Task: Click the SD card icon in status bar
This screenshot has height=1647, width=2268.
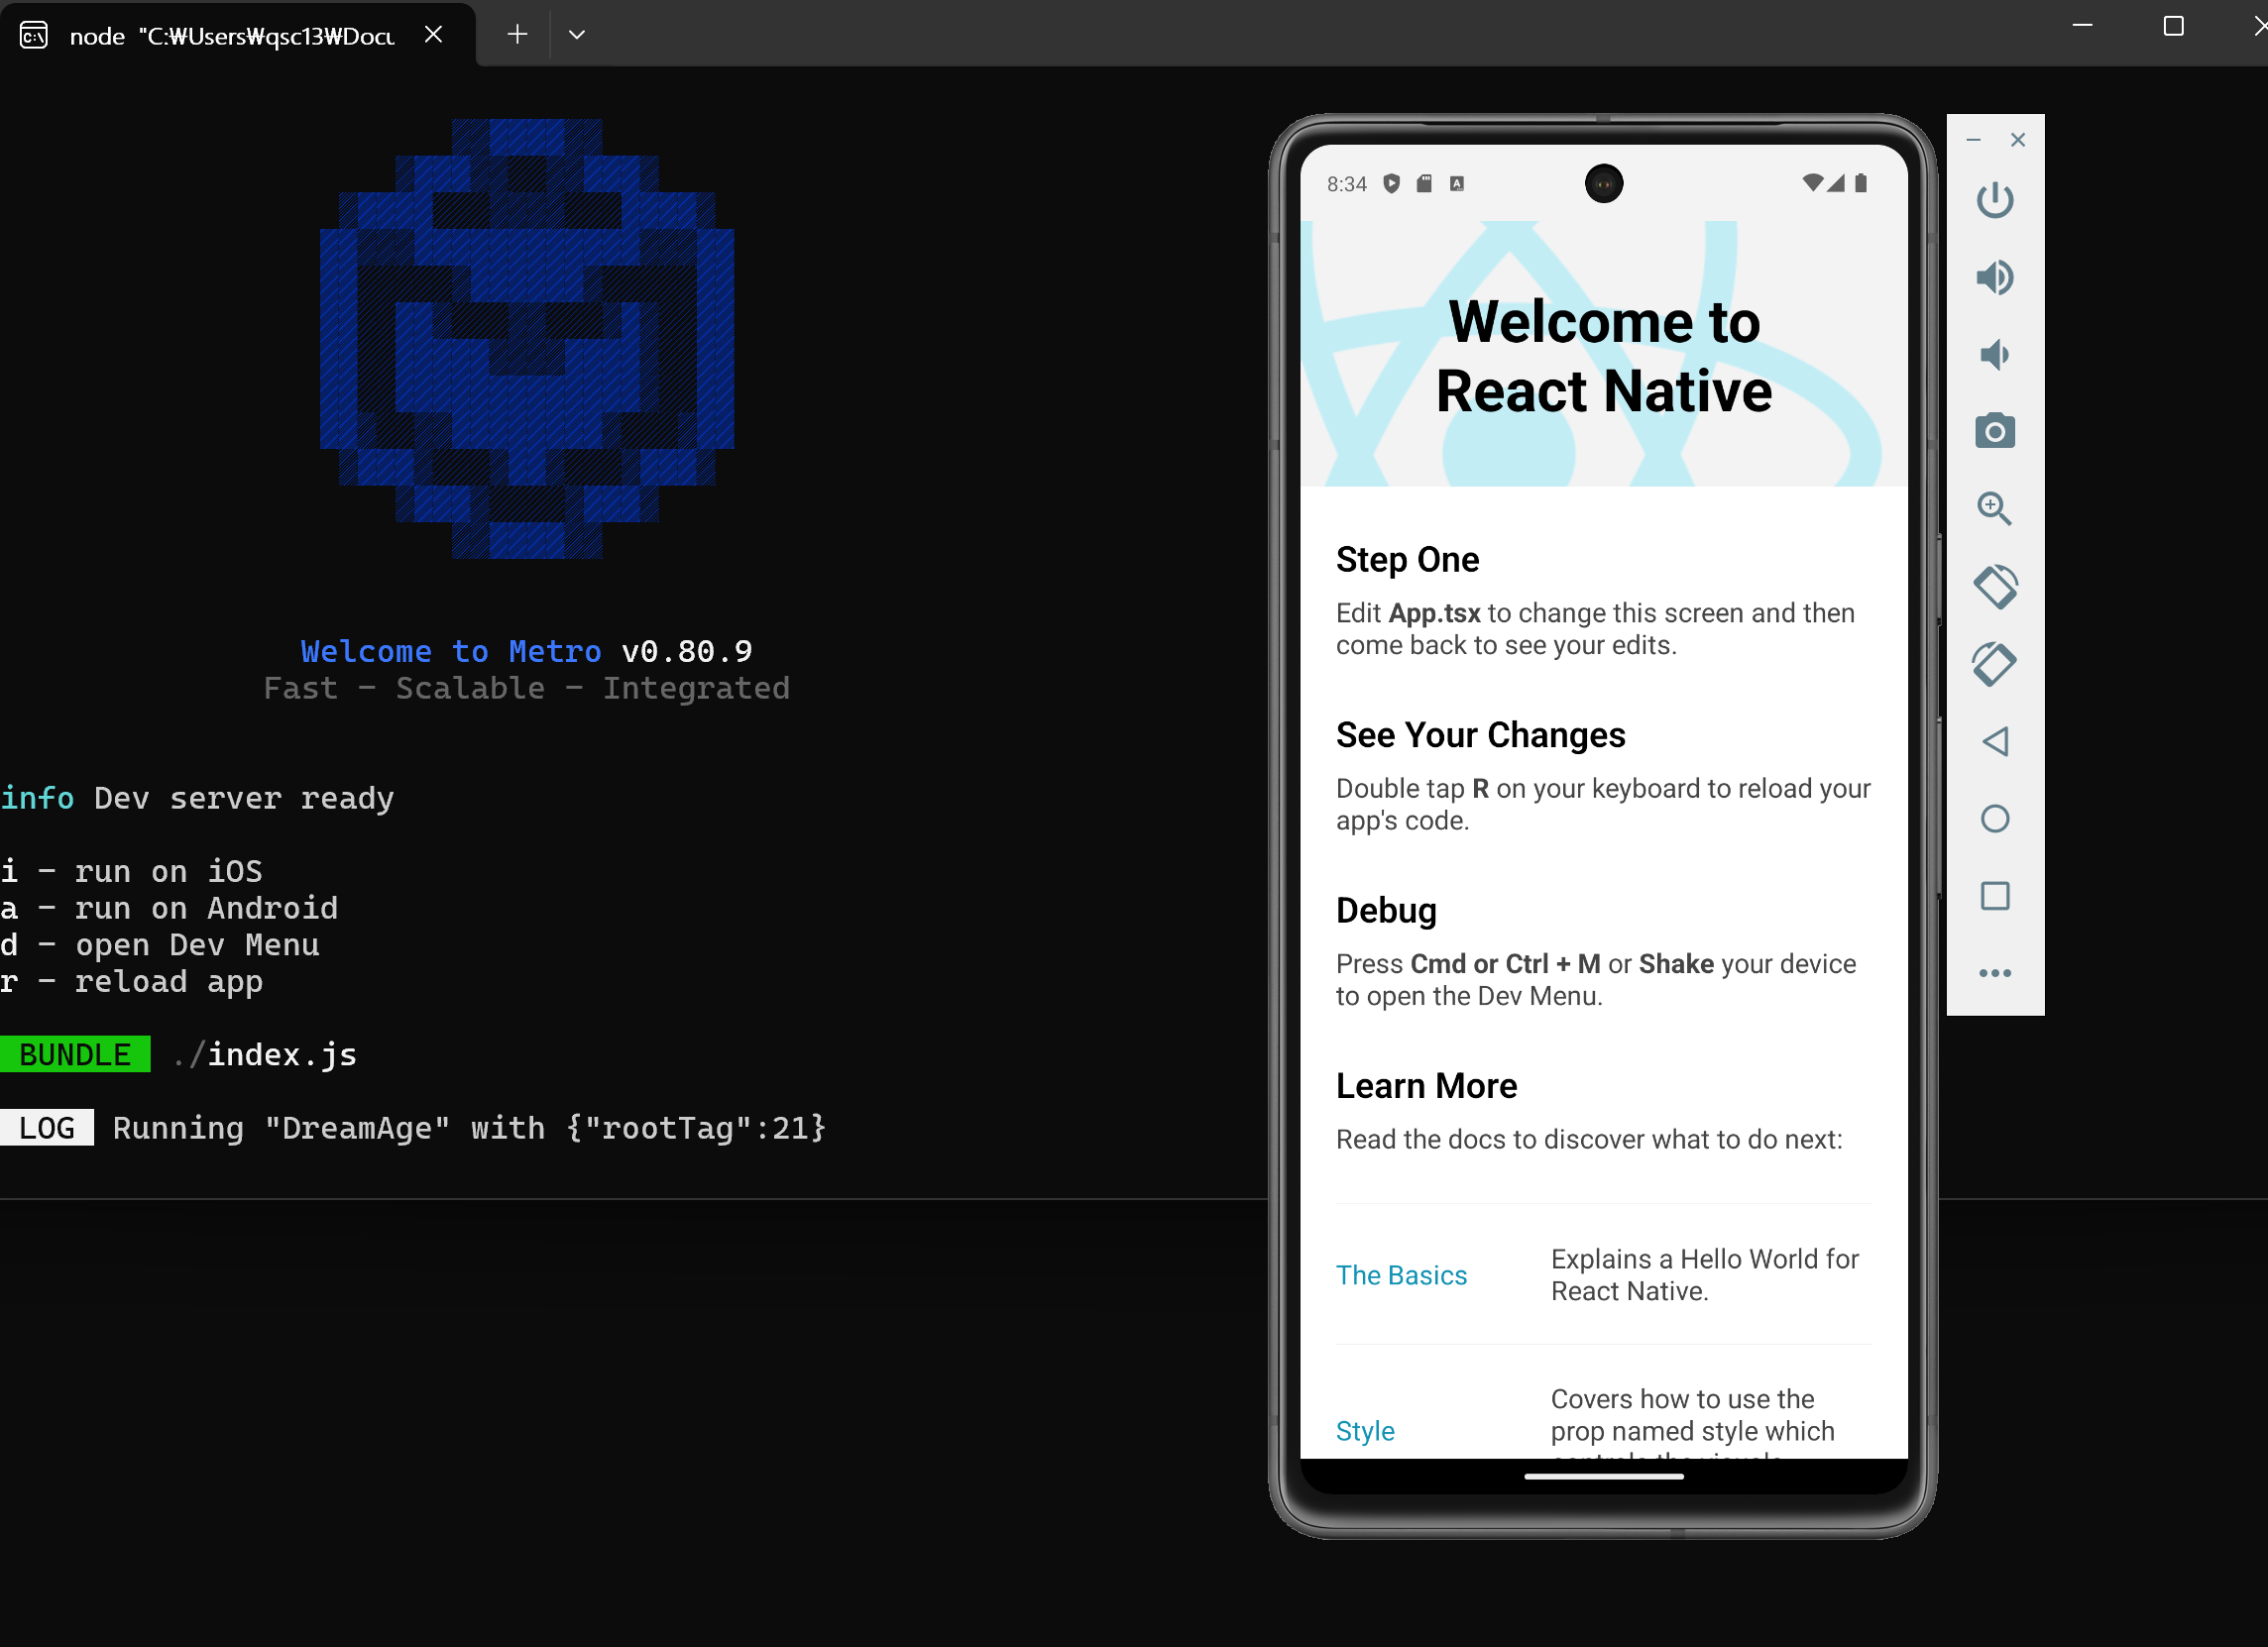Action: click(1424, 183)
